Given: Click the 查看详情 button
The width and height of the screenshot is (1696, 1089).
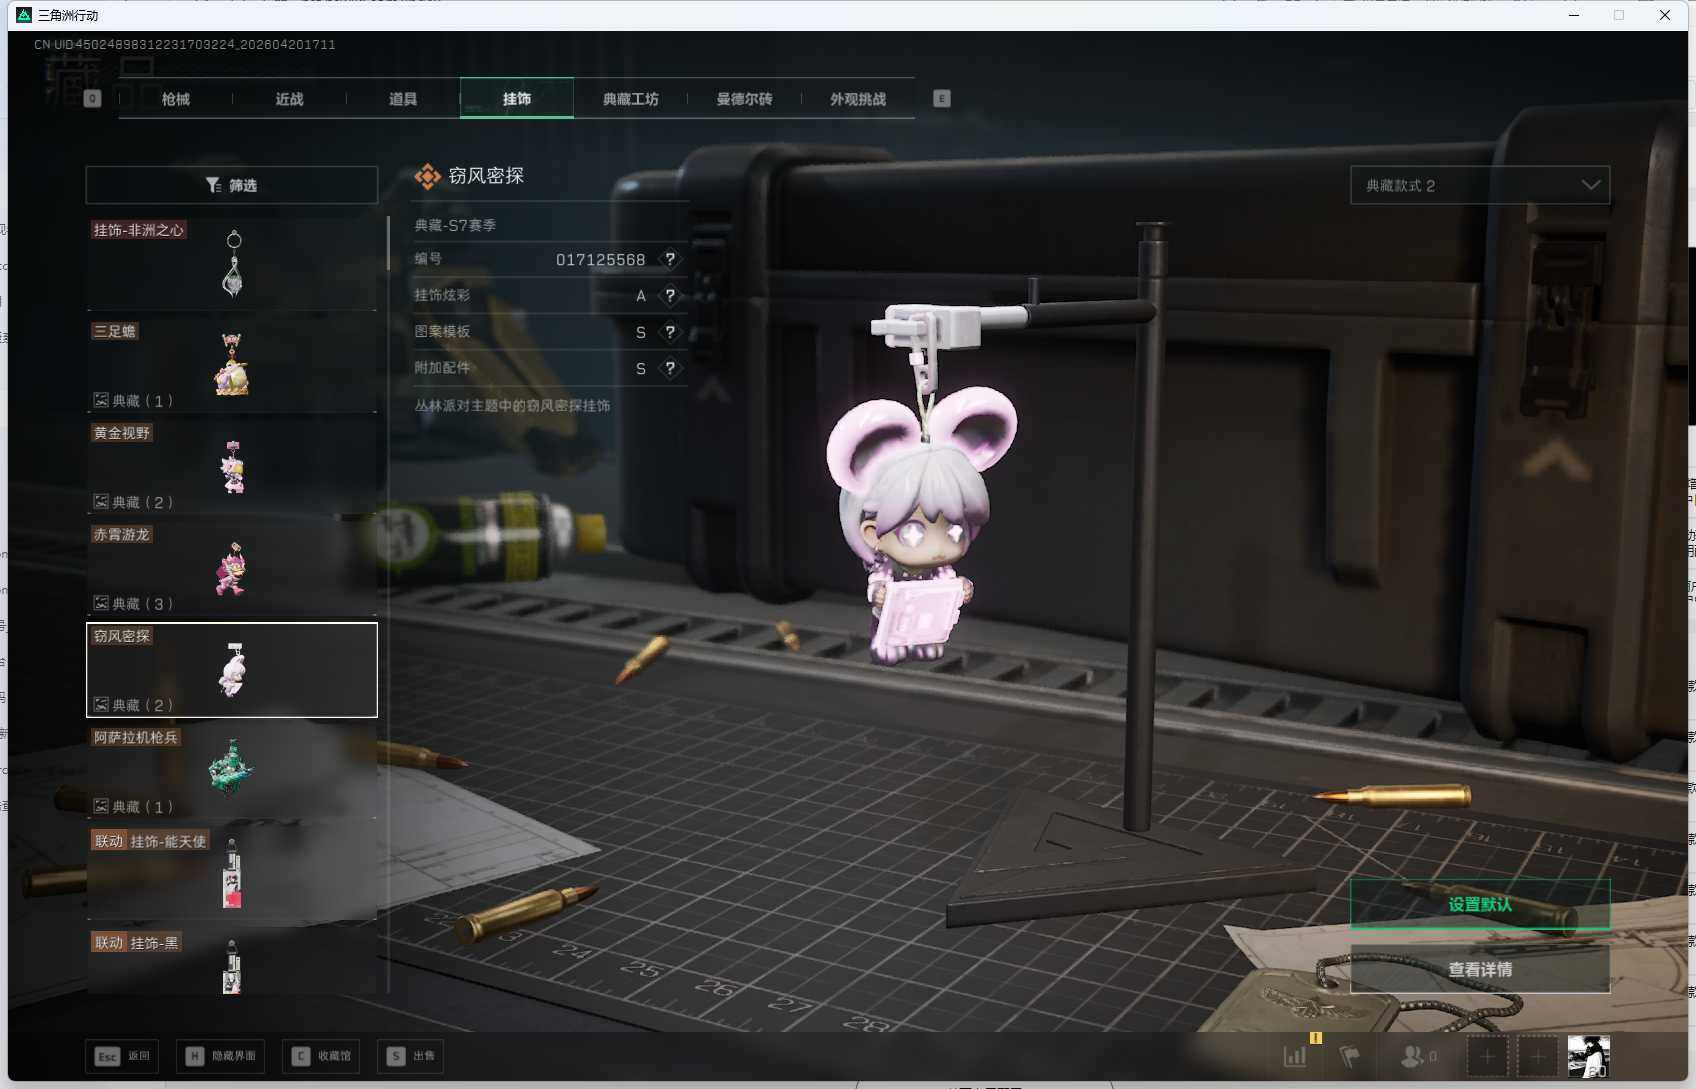Looking at the screenshot, I should point(1480,969).
